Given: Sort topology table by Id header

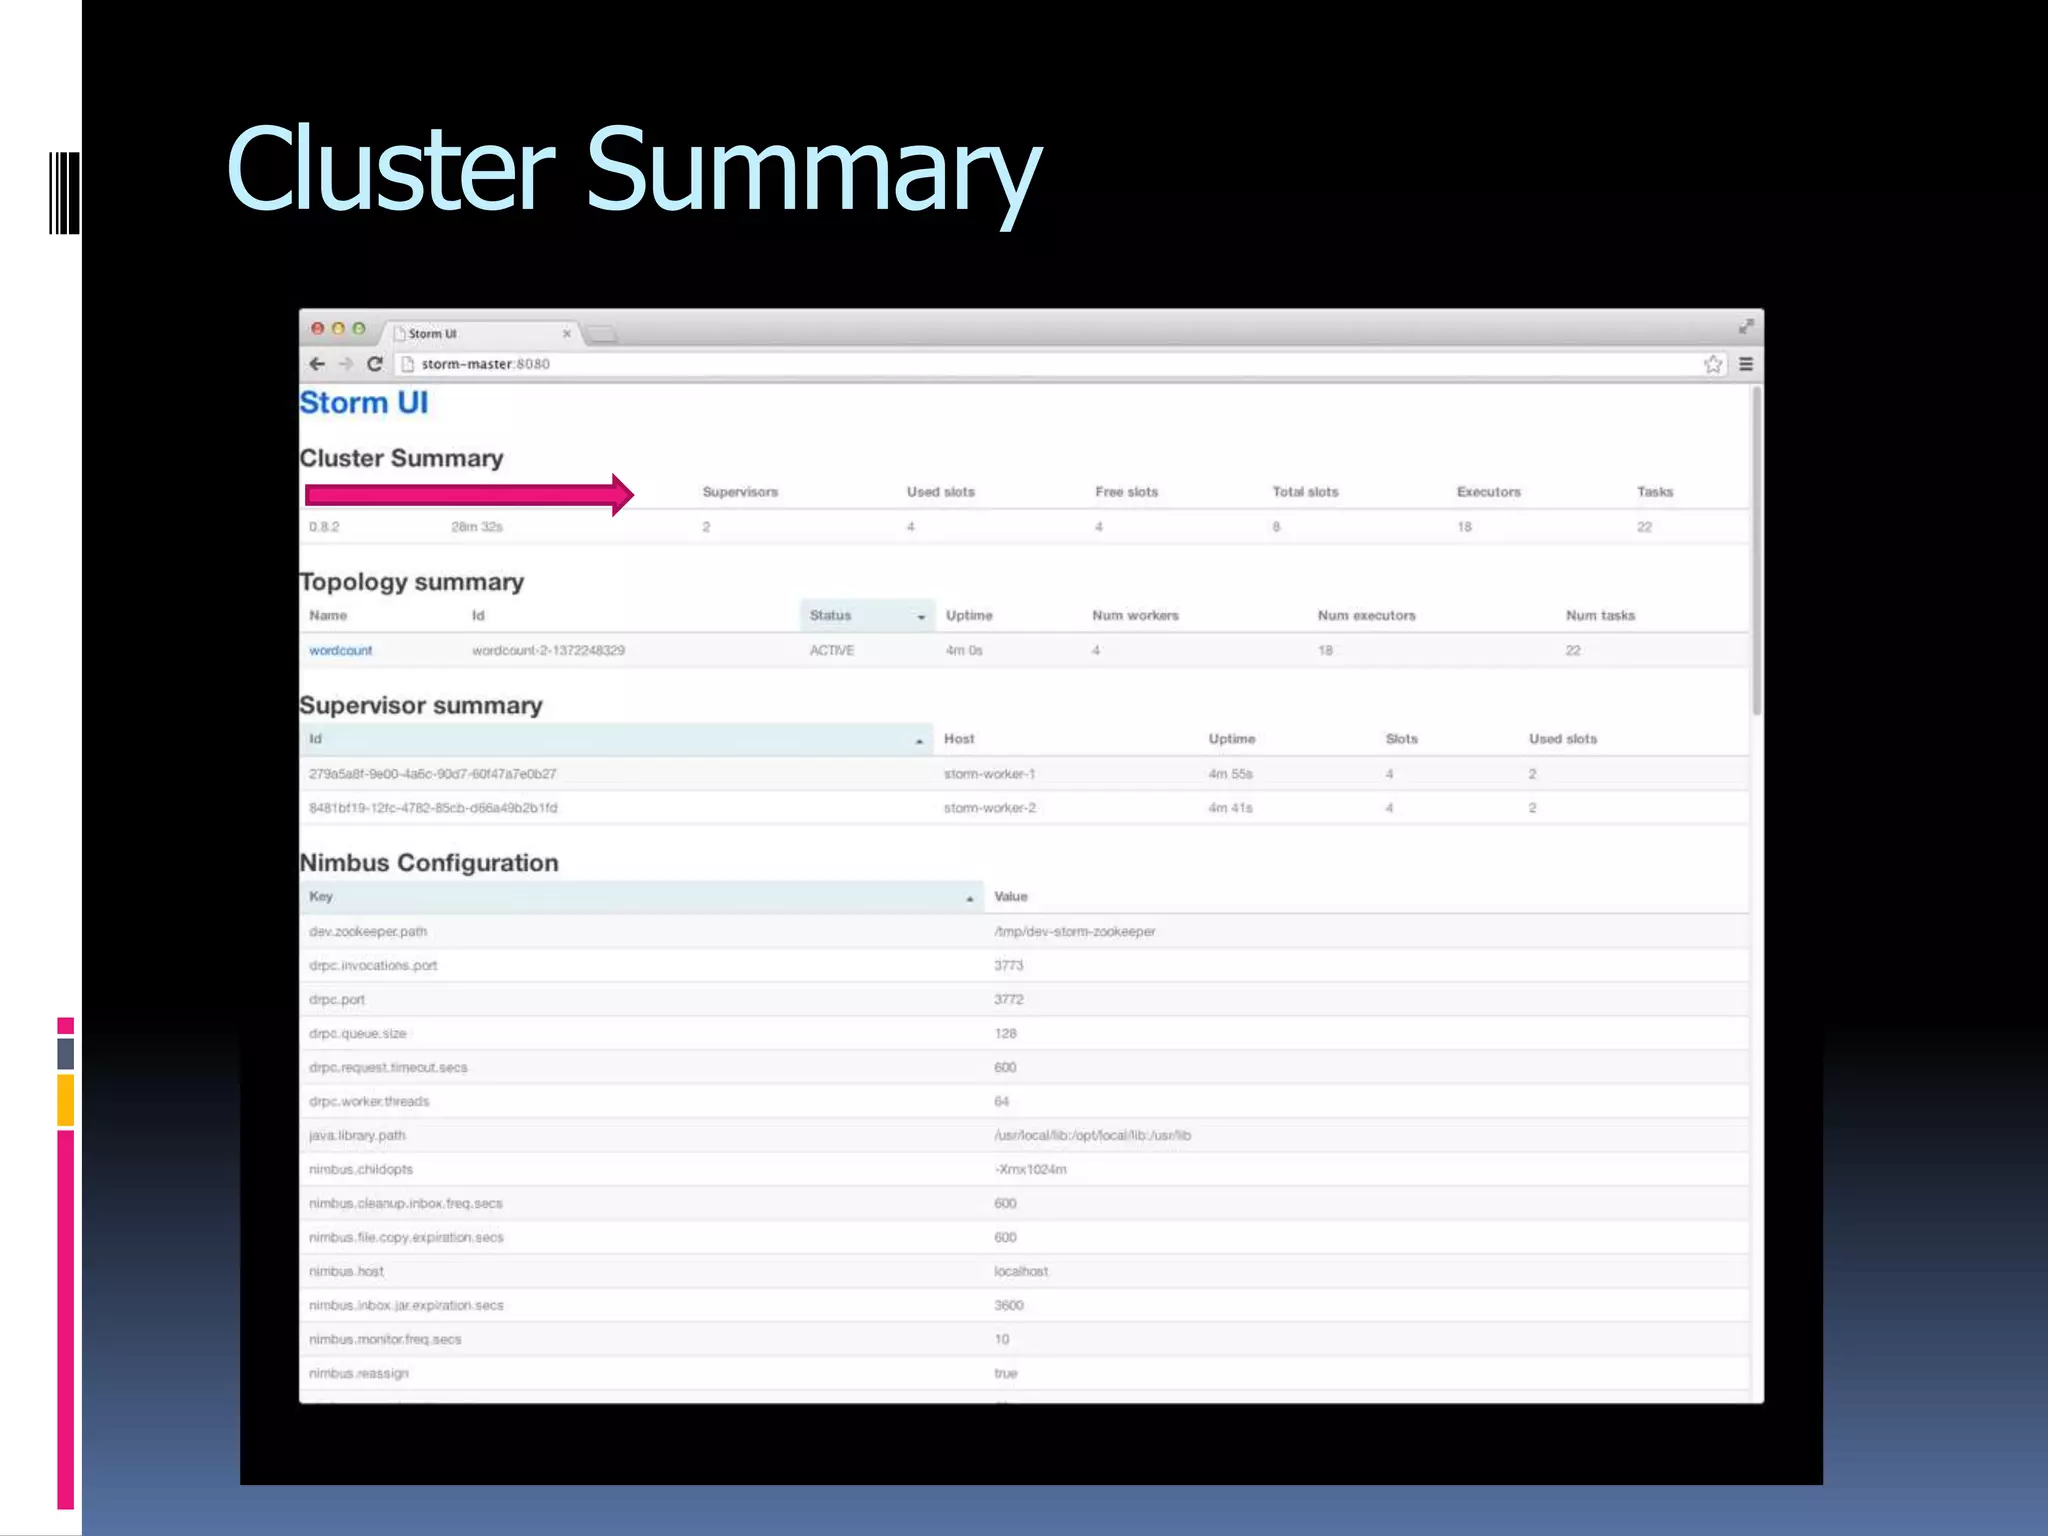Looking at the screenshot, I should [x=478, y=616].
